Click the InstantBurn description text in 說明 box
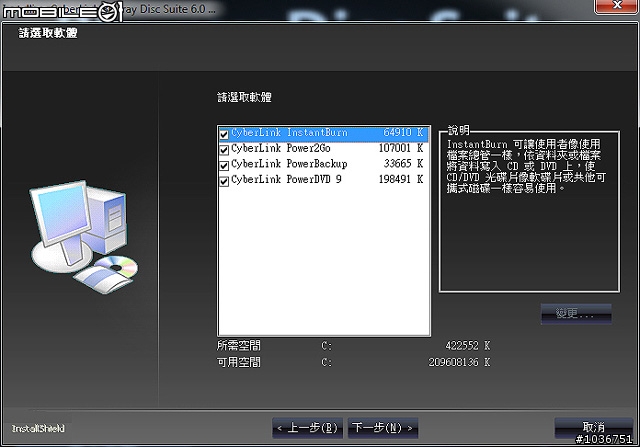Screen dimensions: 640x447 pyautogui.click(x=526, y=166)
